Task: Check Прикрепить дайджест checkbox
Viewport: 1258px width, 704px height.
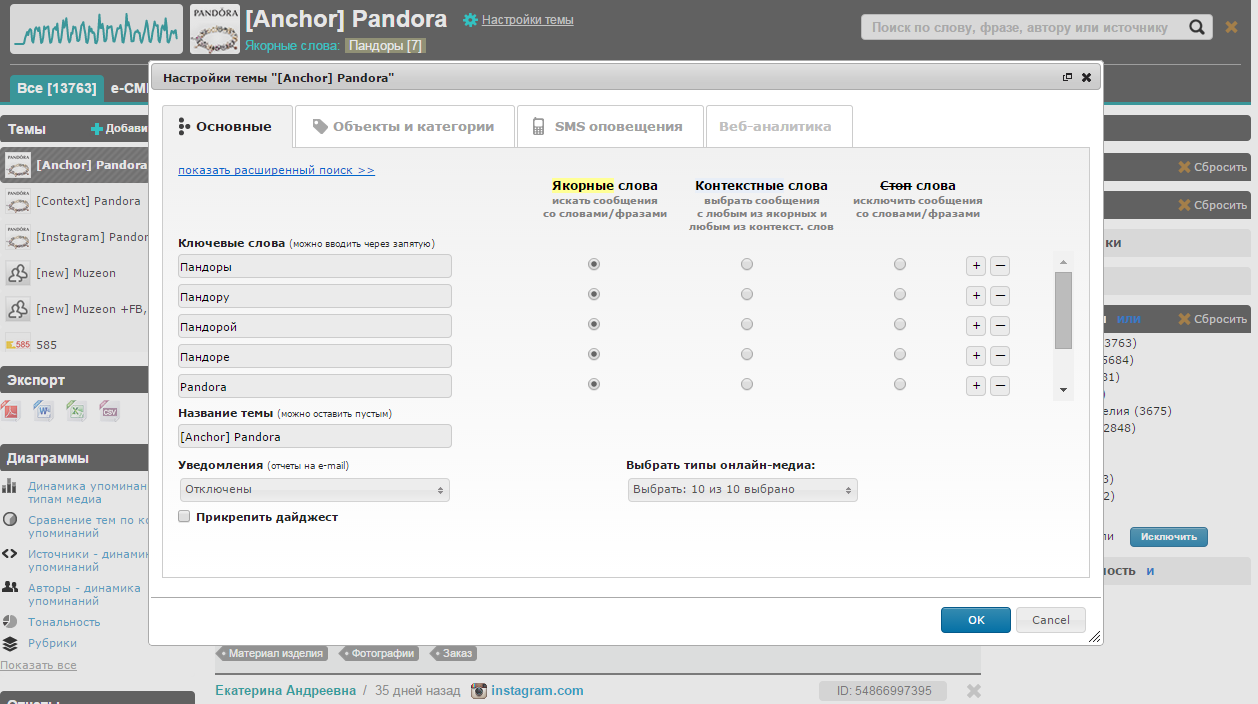Action: pos(184,517)
